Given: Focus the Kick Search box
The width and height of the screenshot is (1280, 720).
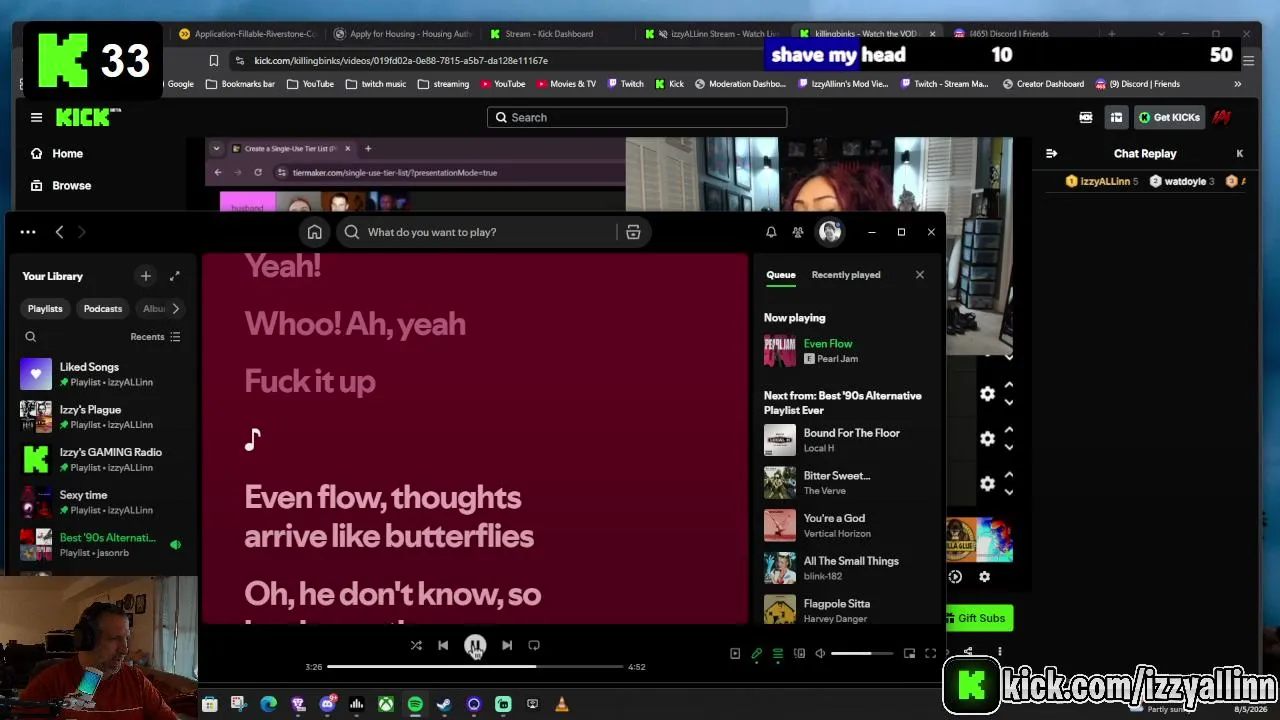Looking at the screenshot, I should click(637, 118).
